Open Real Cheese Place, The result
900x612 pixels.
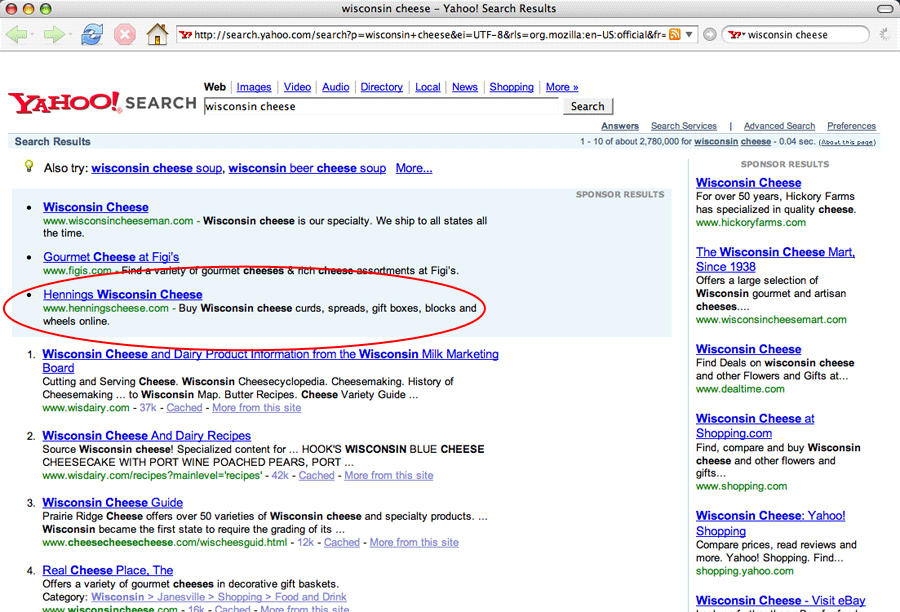pos(108,570)
